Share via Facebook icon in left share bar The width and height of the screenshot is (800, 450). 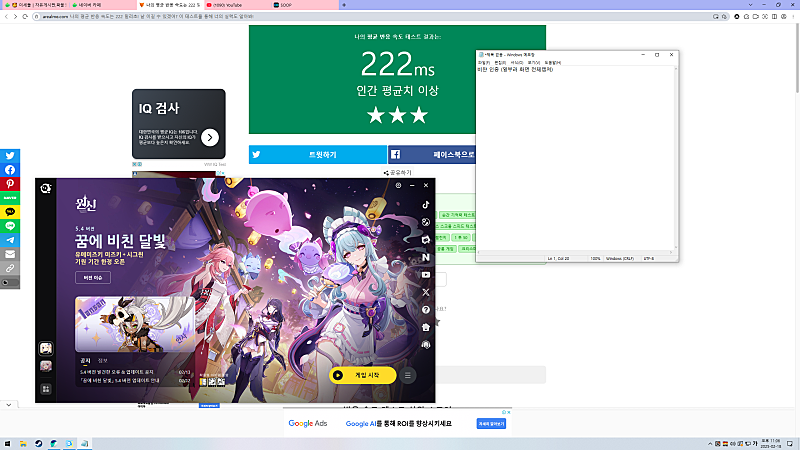click(x=10, y=170)
